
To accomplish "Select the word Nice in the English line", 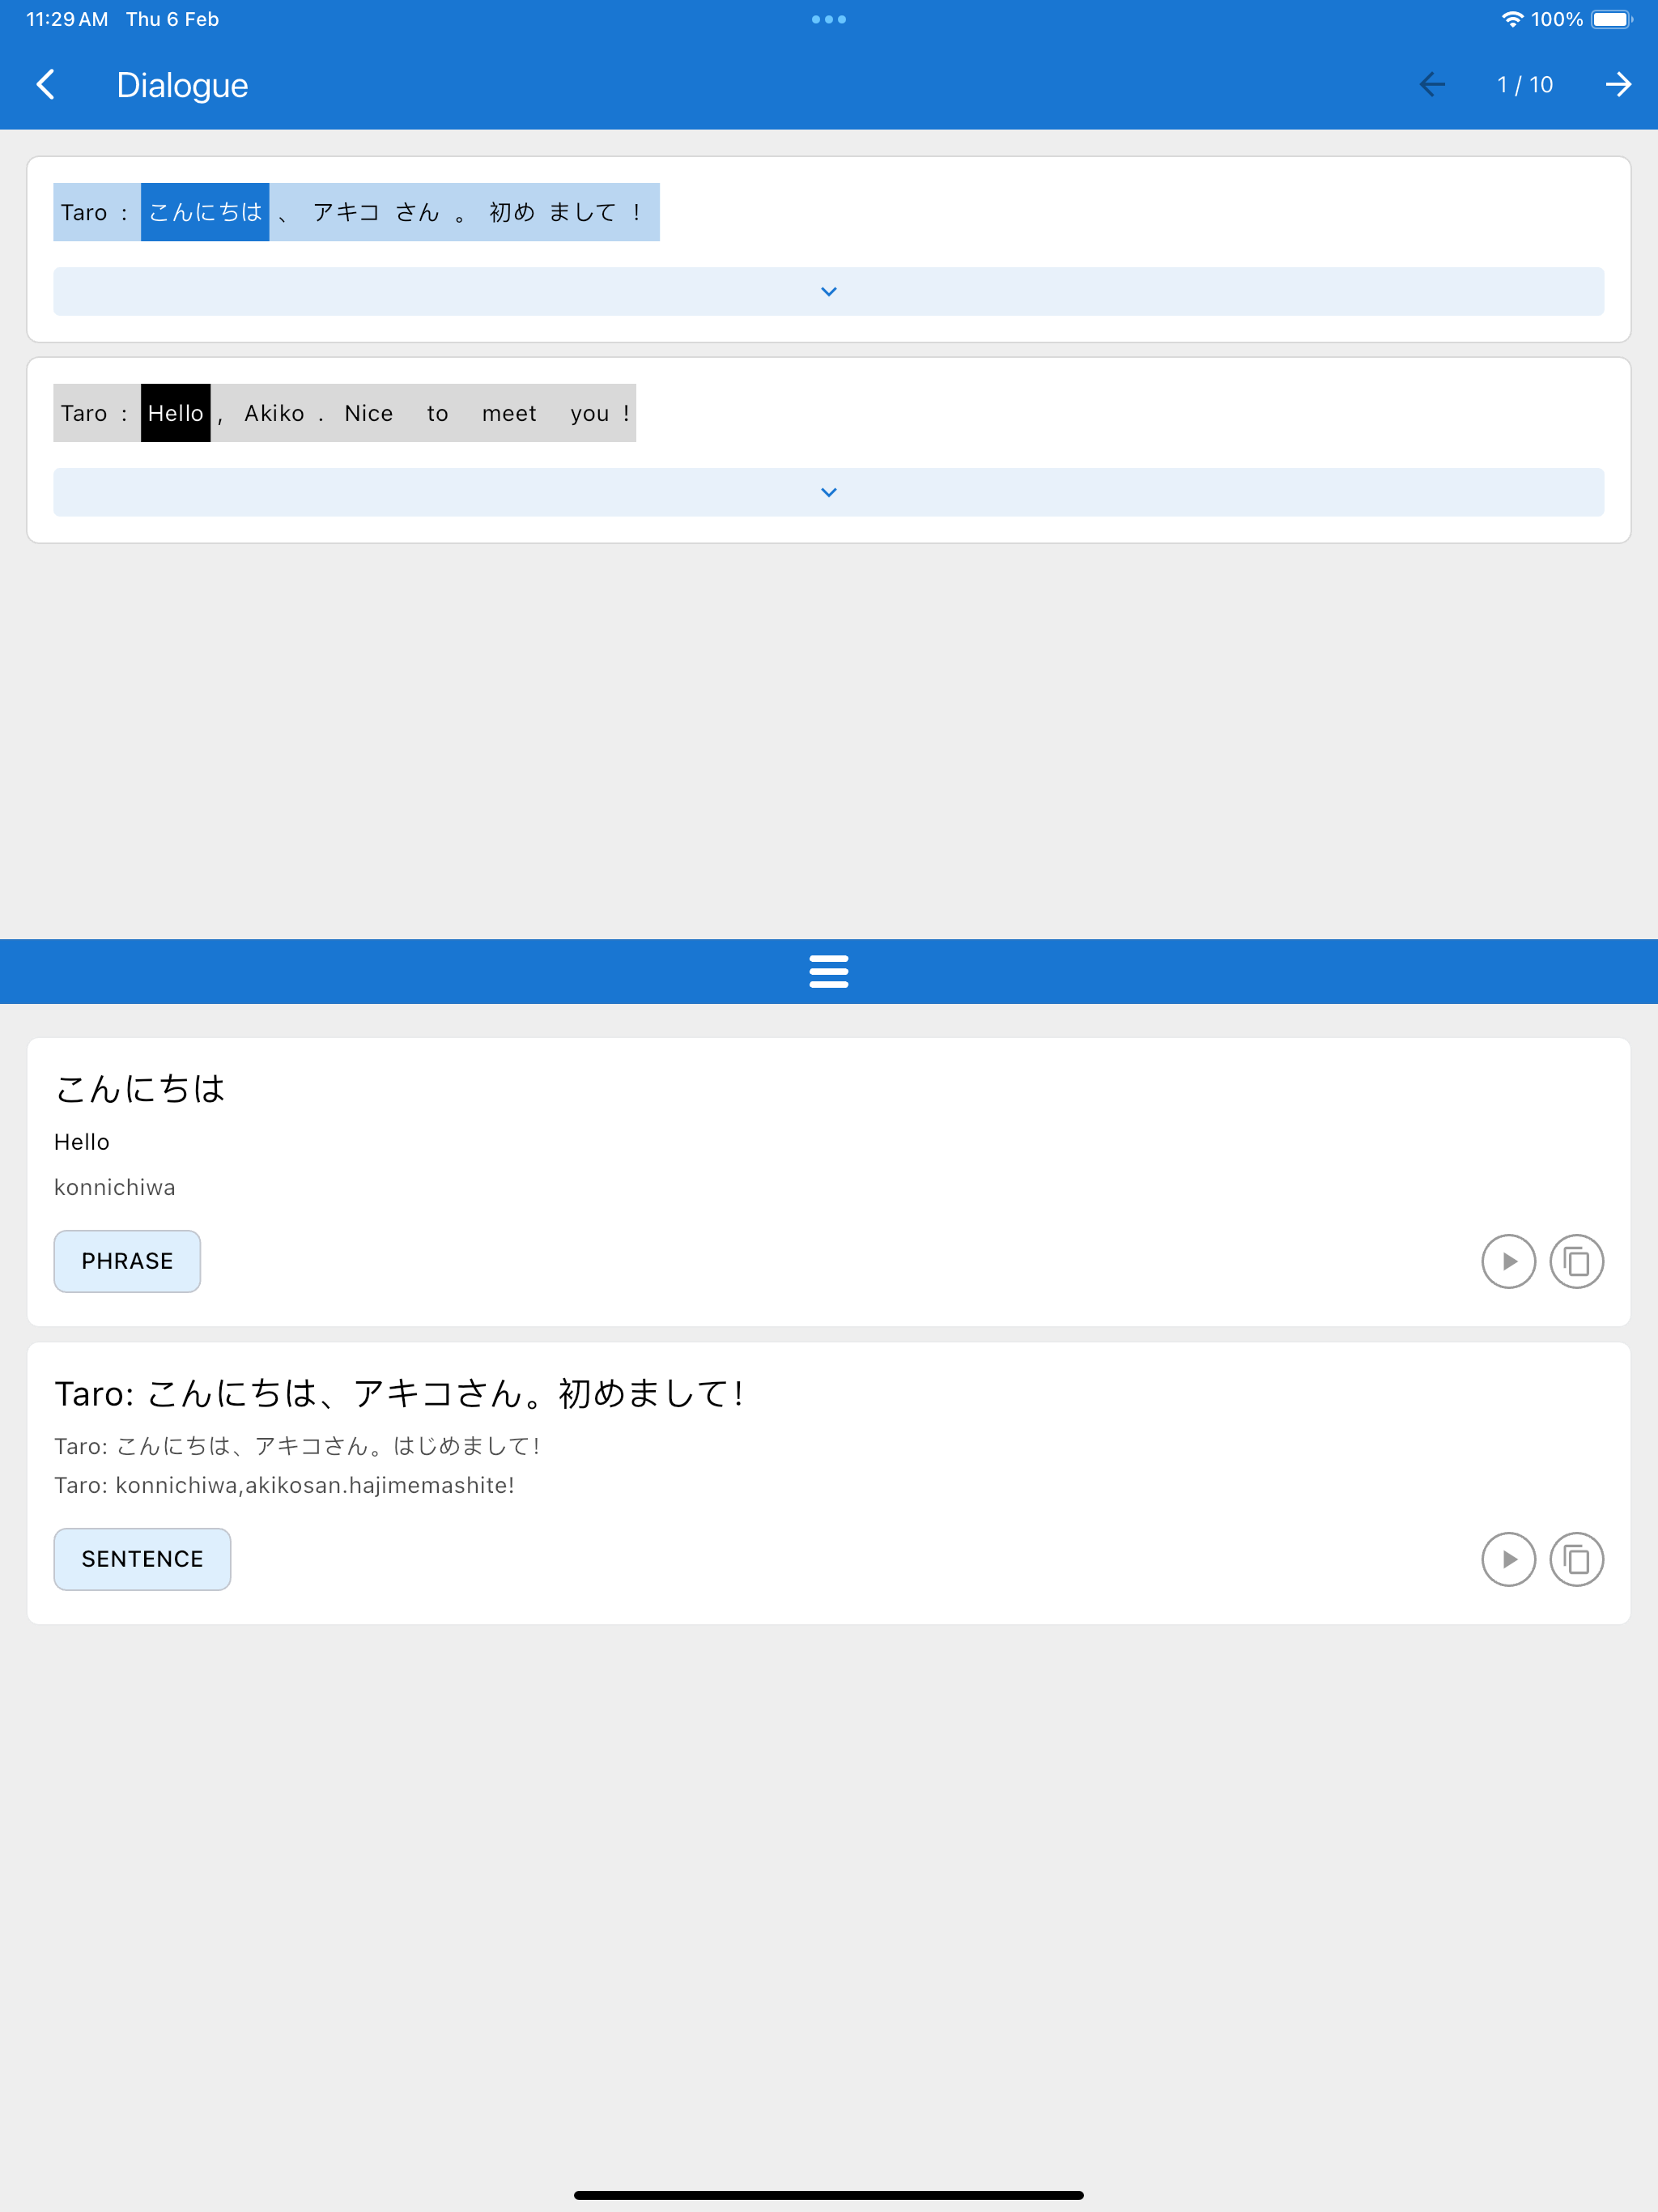I will click(369, 413).
